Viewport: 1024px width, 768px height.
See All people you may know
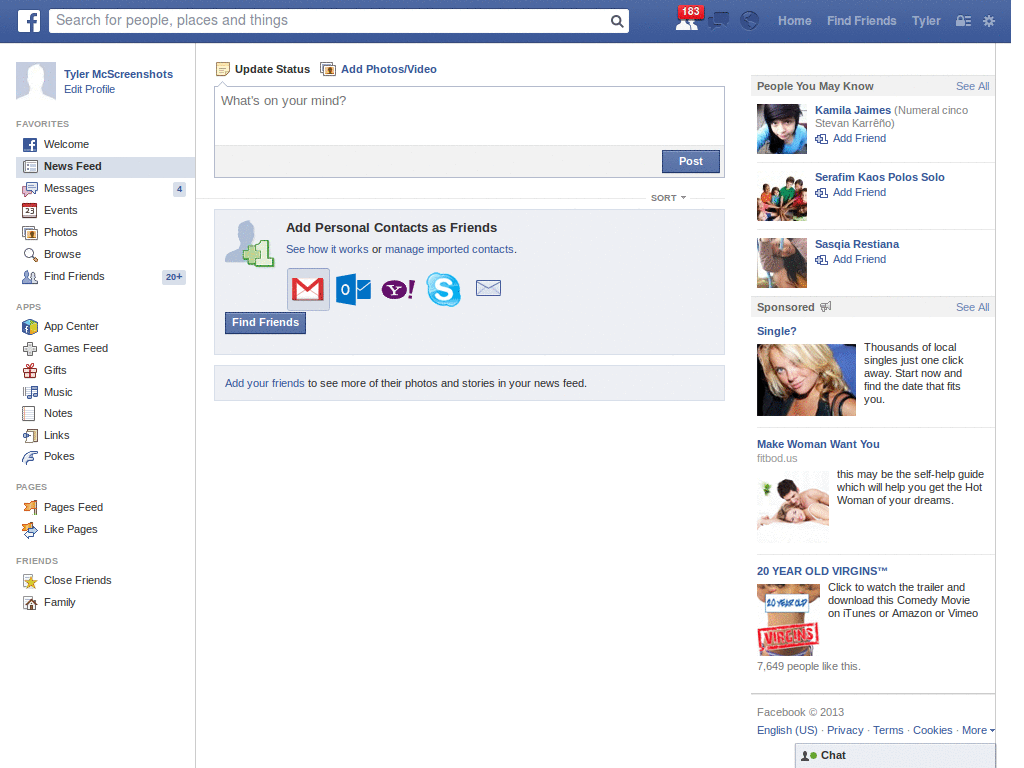pos(971,86)
